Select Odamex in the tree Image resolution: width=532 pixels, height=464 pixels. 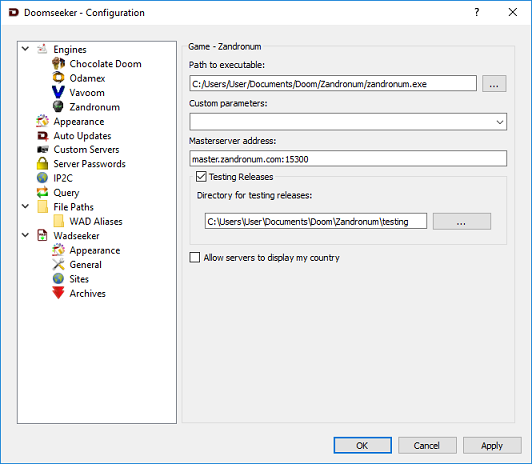point(87,78)
